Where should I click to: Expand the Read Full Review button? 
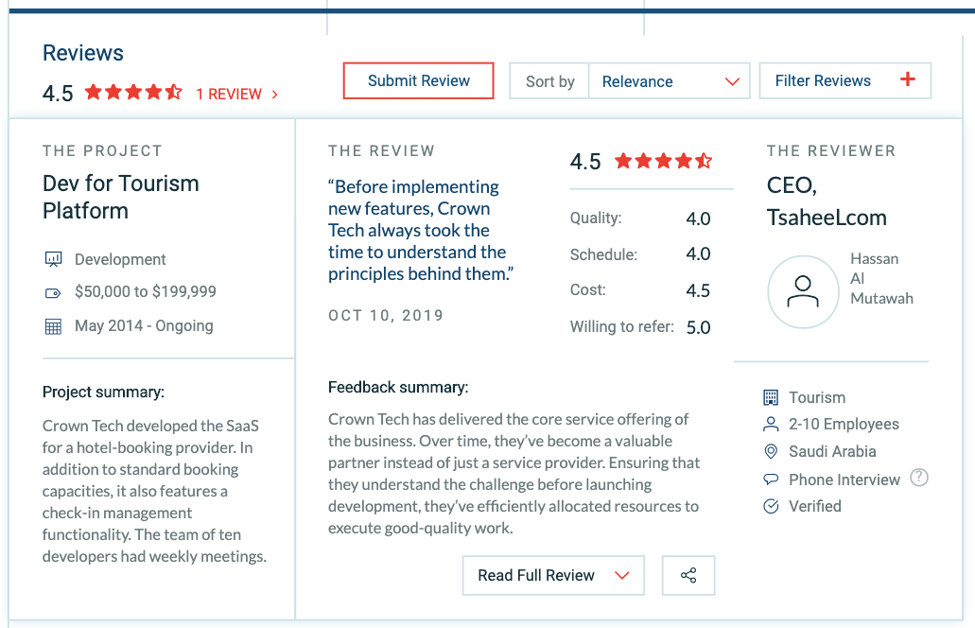[553, 575]
